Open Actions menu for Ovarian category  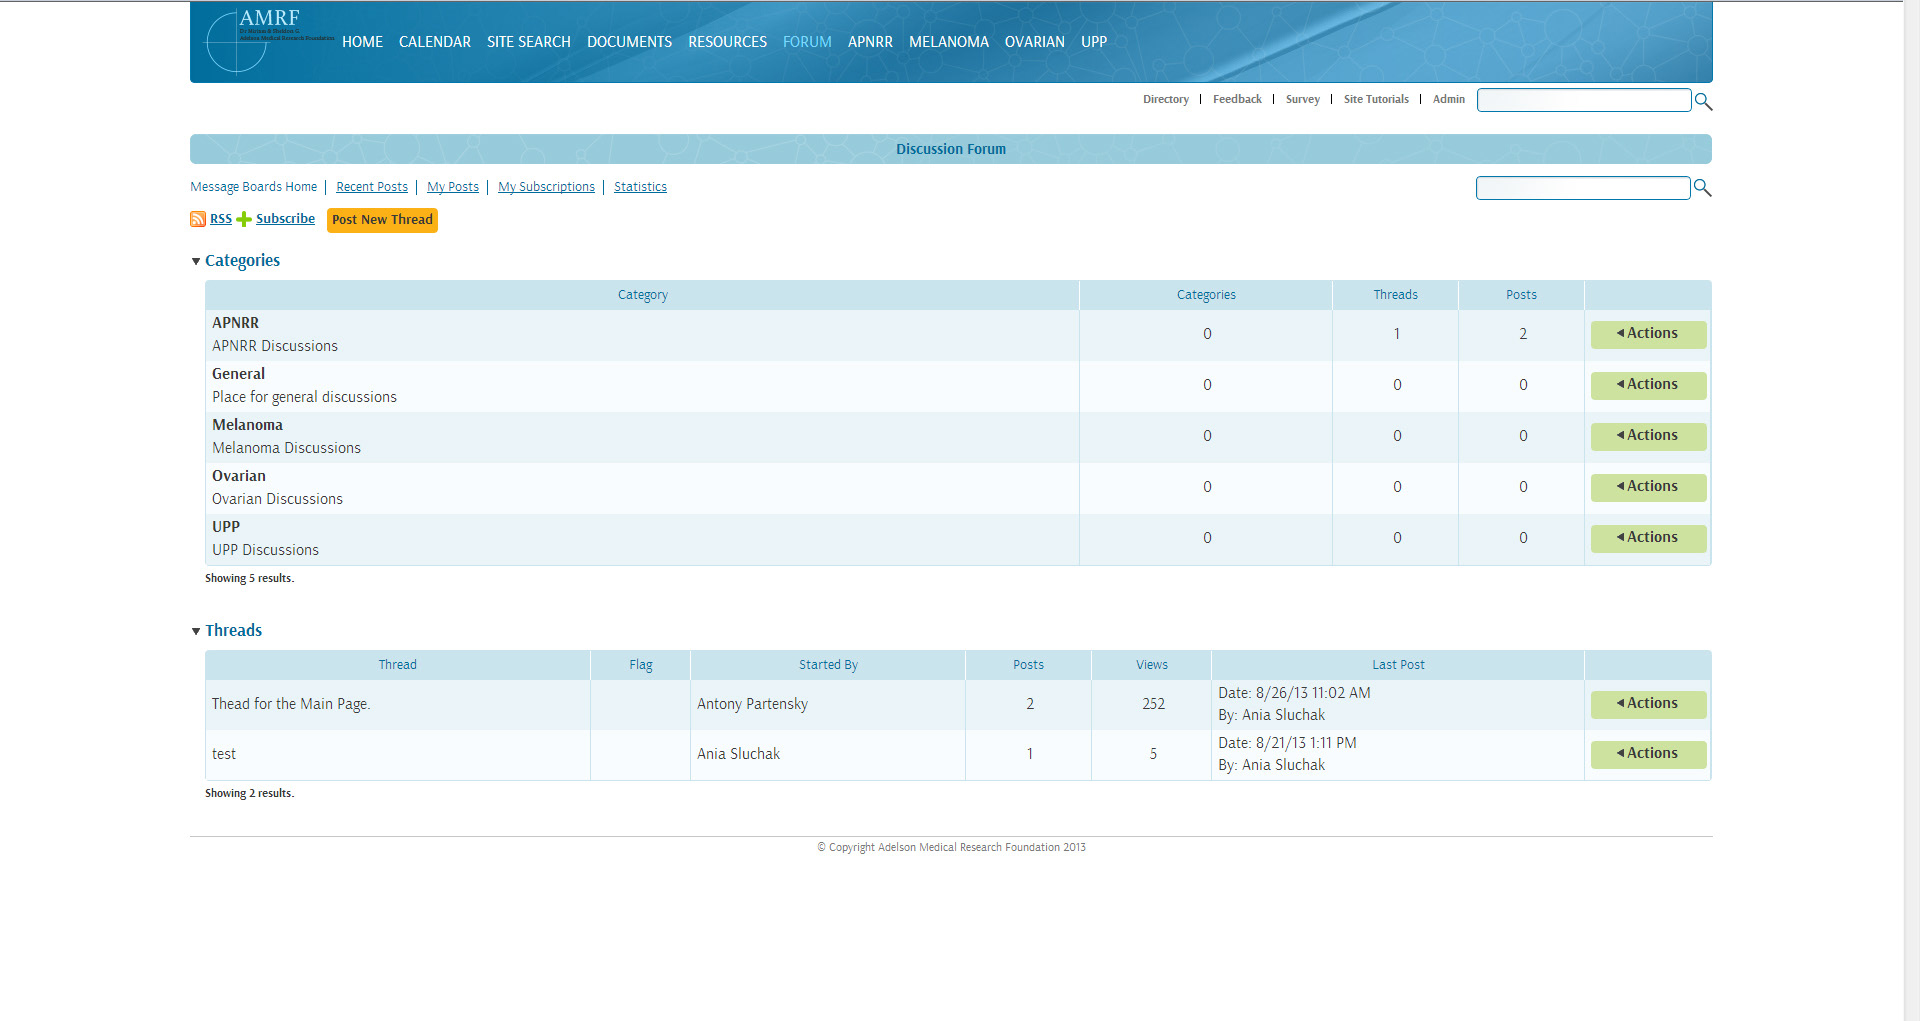(1648, 487)
